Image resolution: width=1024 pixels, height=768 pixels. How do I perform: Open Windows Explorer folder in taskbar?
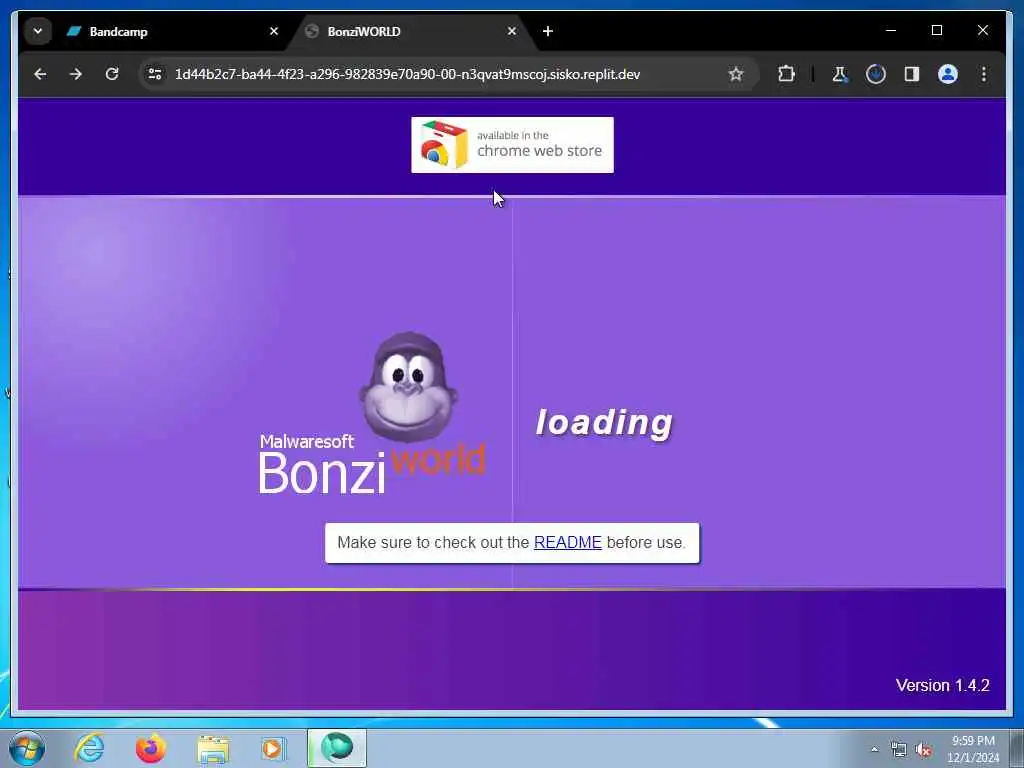click(x=213, y=749)
